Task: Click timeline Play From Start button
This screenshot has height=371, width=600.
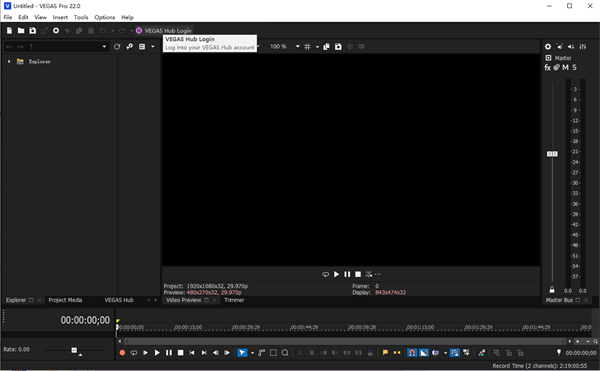Action: (145, 353)
